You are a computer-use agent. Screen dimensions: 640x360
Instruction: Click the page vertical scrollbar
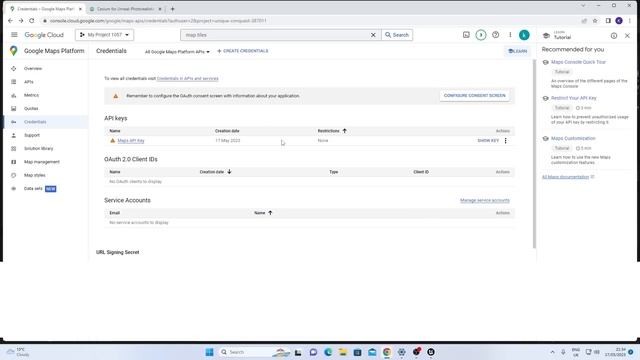534,153
